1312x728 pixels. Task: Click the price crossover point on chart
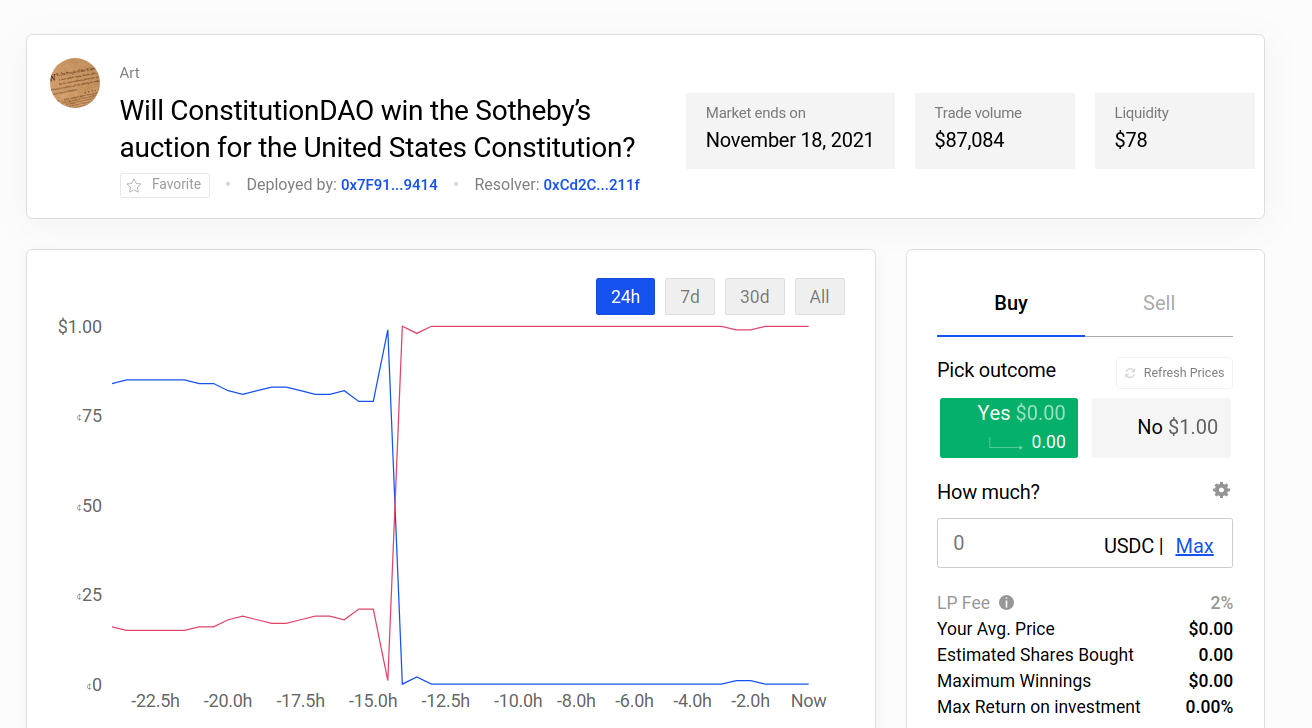(x=395, y=505)
